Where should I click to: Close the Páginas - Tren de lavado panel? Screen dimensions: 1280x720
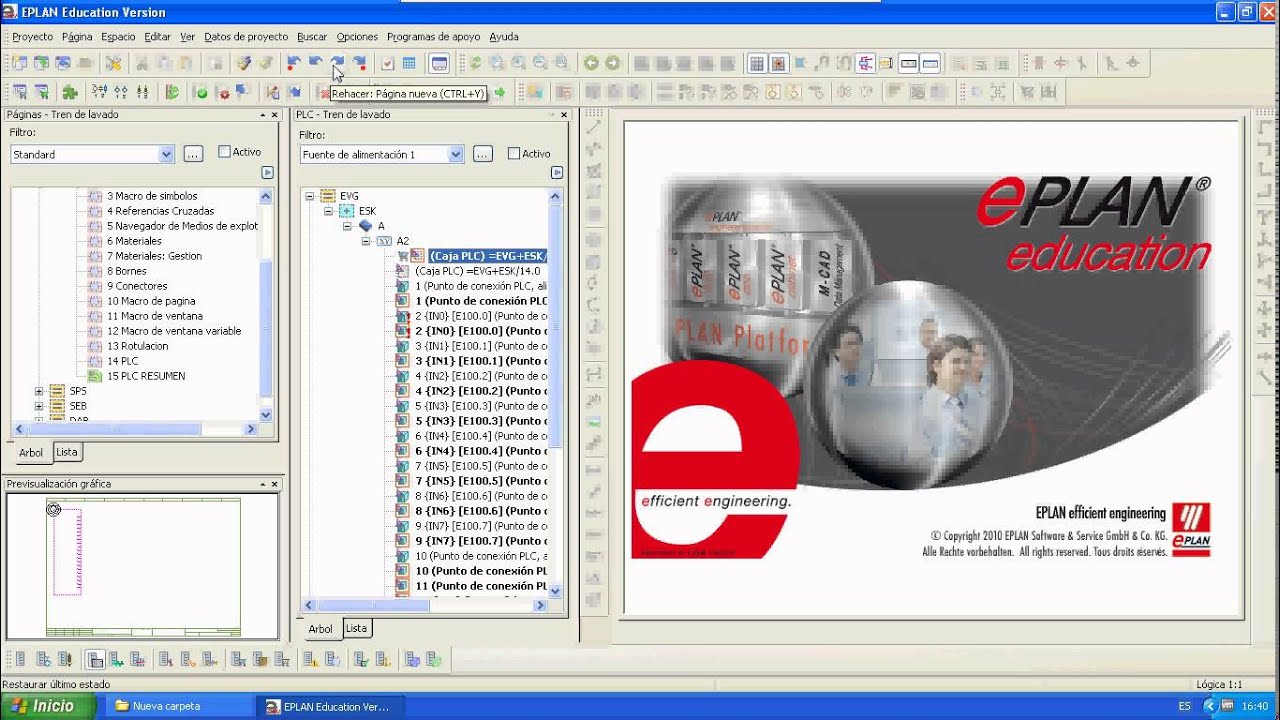[x=274, y=115]
